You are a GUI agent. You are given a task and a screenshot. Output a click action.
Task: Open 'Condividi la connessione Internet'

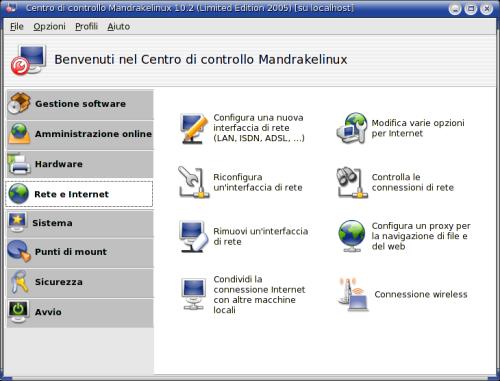(x=259, y=294)
